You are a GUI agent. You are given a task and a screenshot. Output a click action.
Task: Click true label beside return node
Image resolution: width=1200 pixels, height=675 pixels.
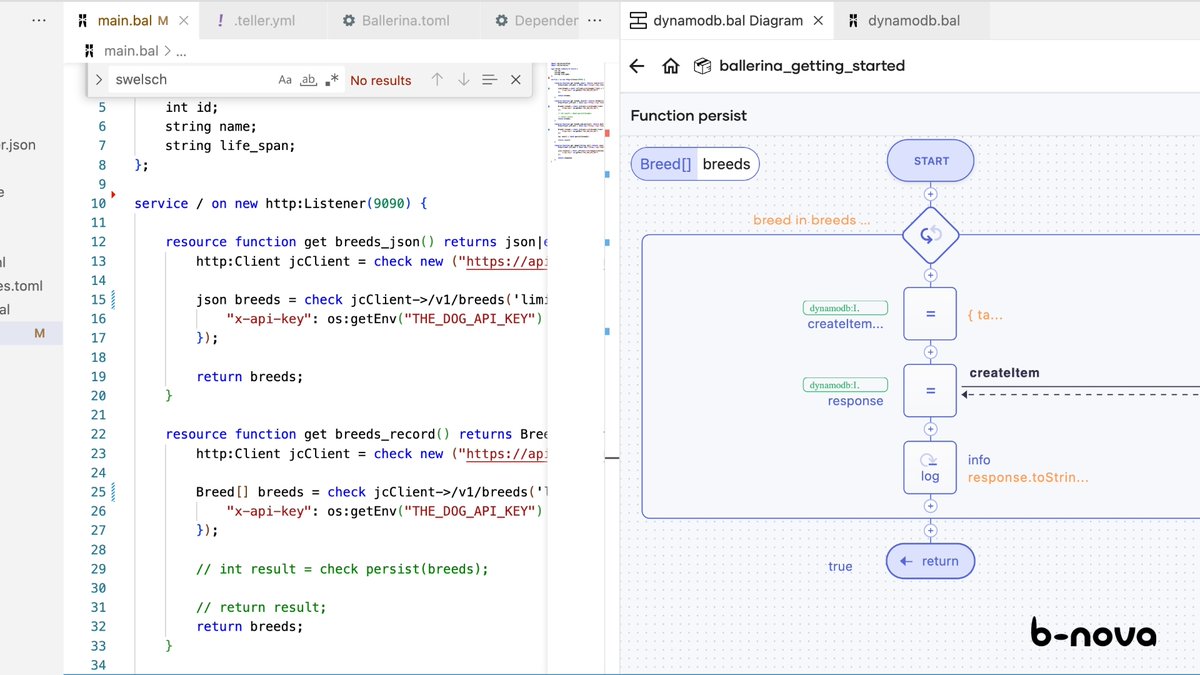[x=840, y=567]
